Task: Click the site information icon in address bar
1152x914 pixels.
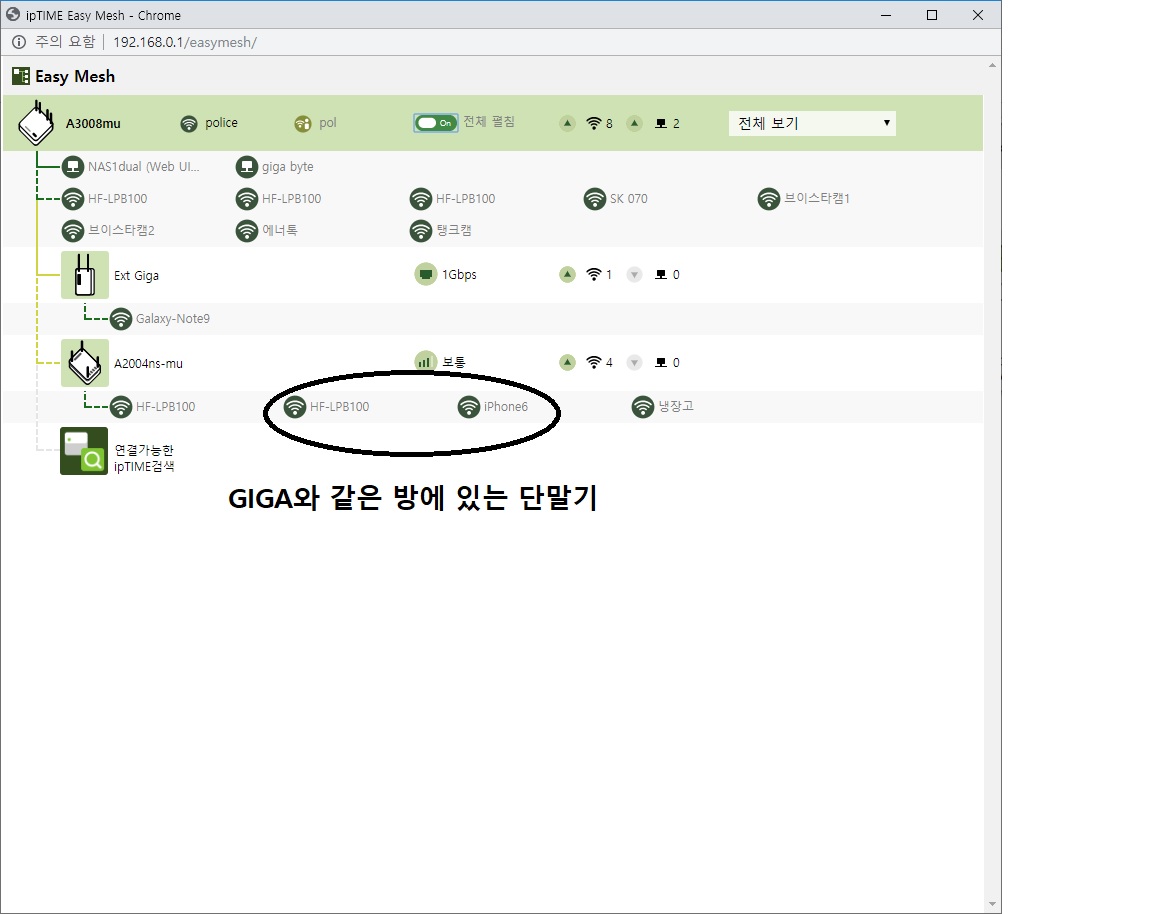Action: click(x=19, y=43)
